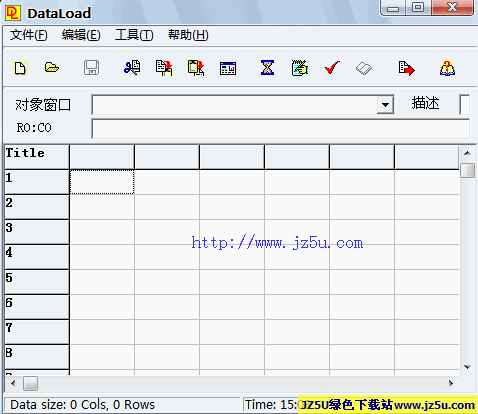Click the Data size status bar text
This screenshot has height=414, width=478.
[82, 405]
